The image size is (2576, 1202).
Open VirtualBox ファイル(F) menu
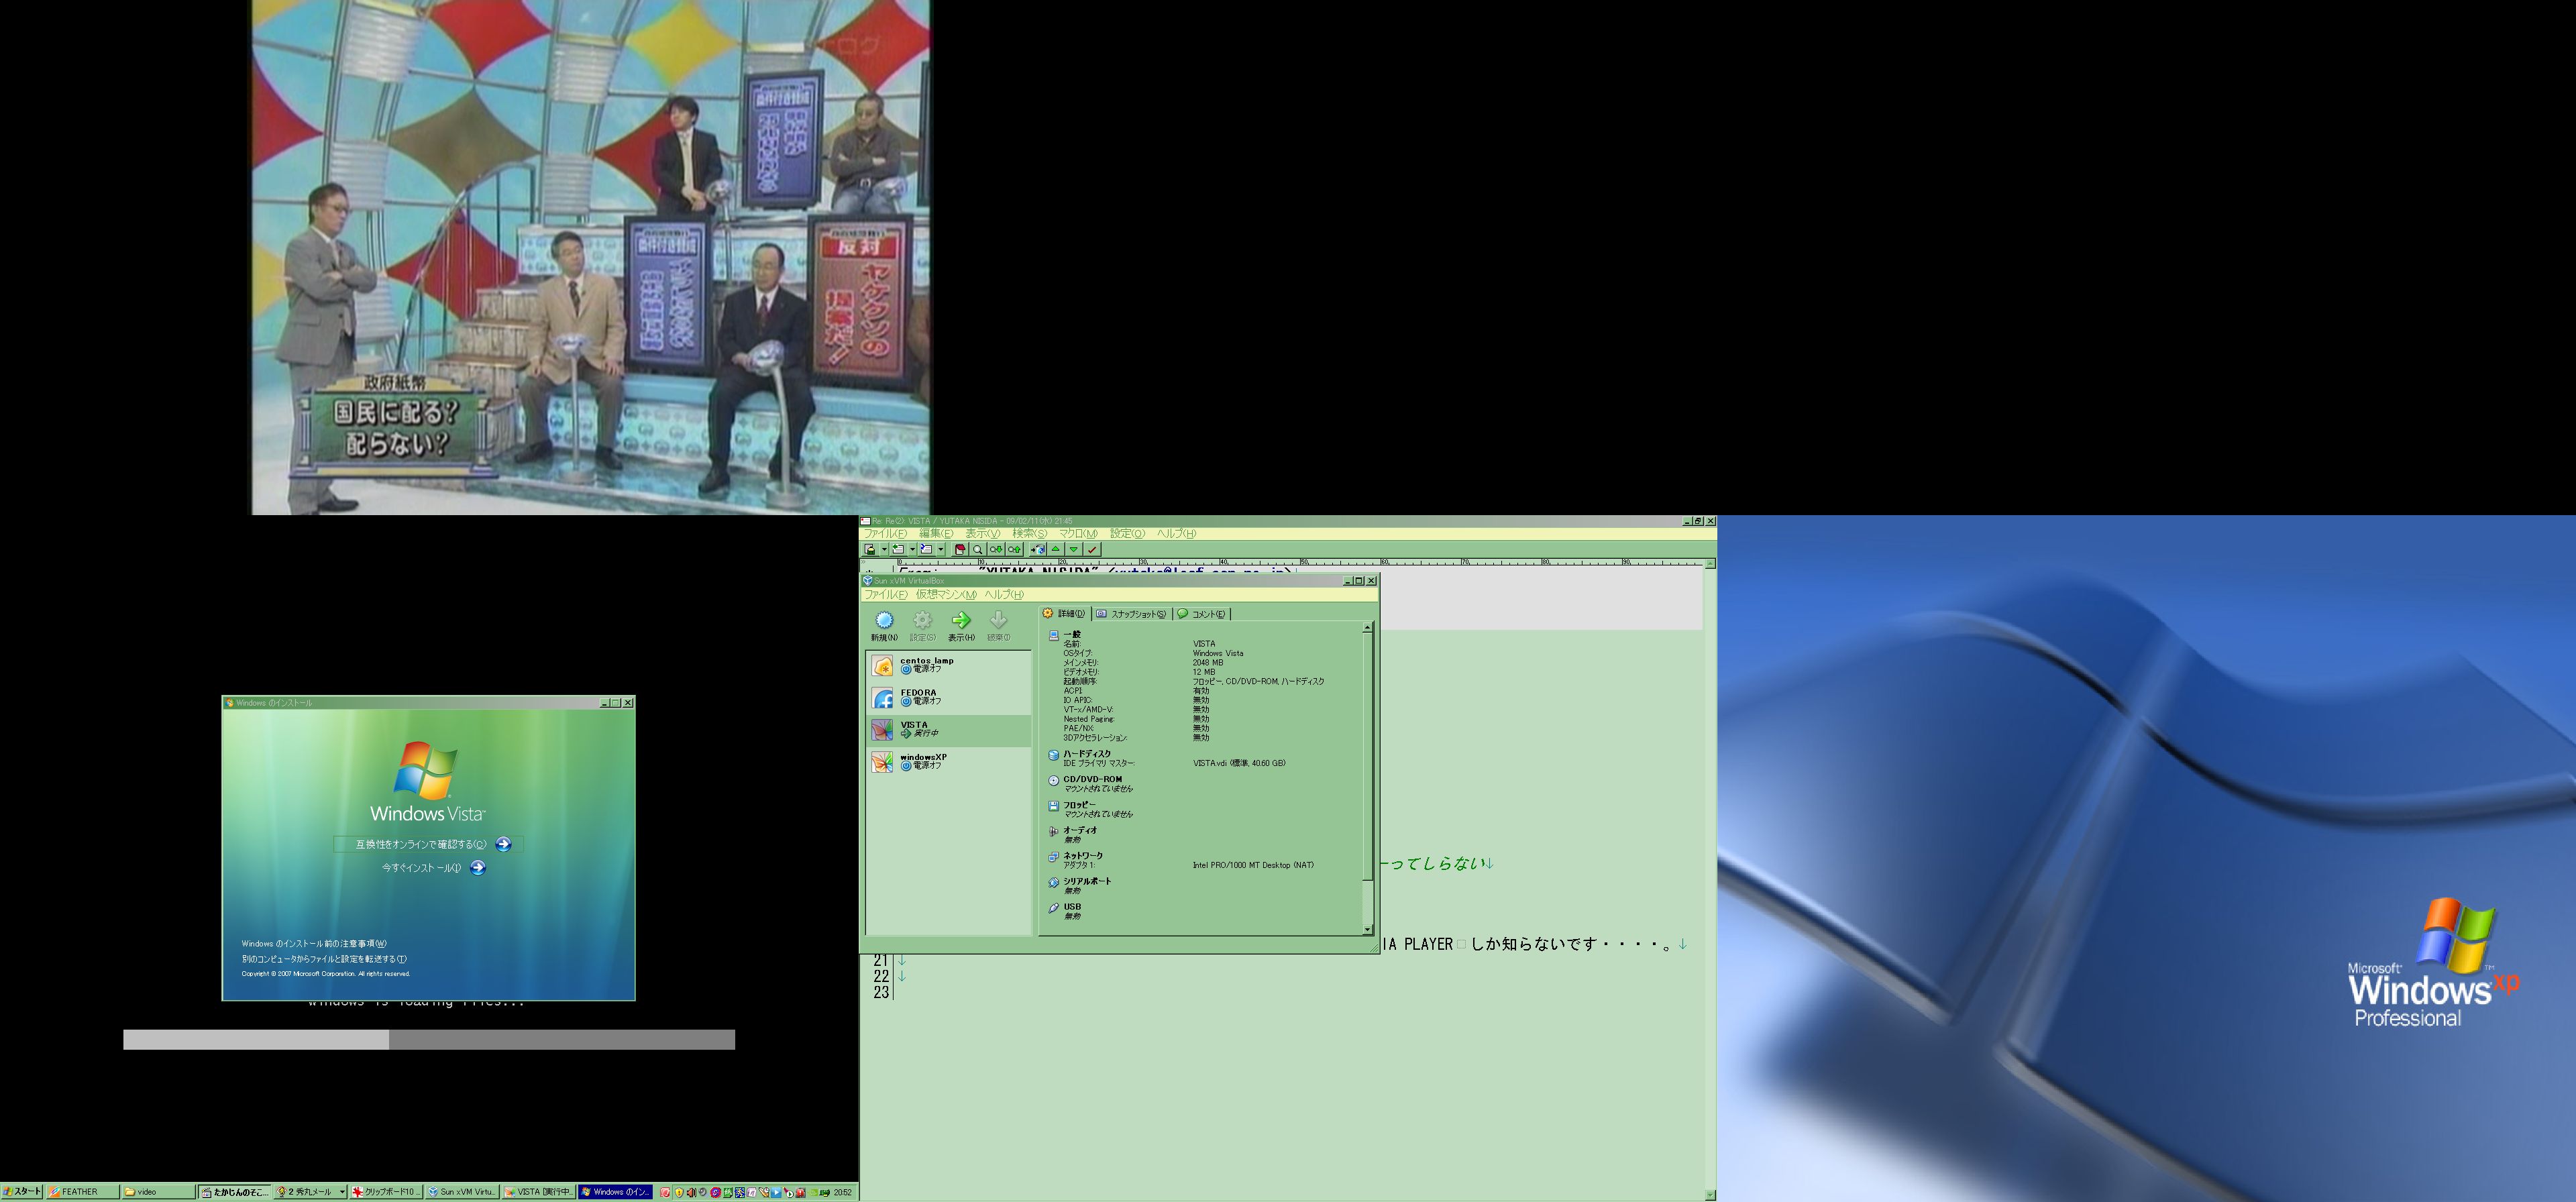coord(886,595)
